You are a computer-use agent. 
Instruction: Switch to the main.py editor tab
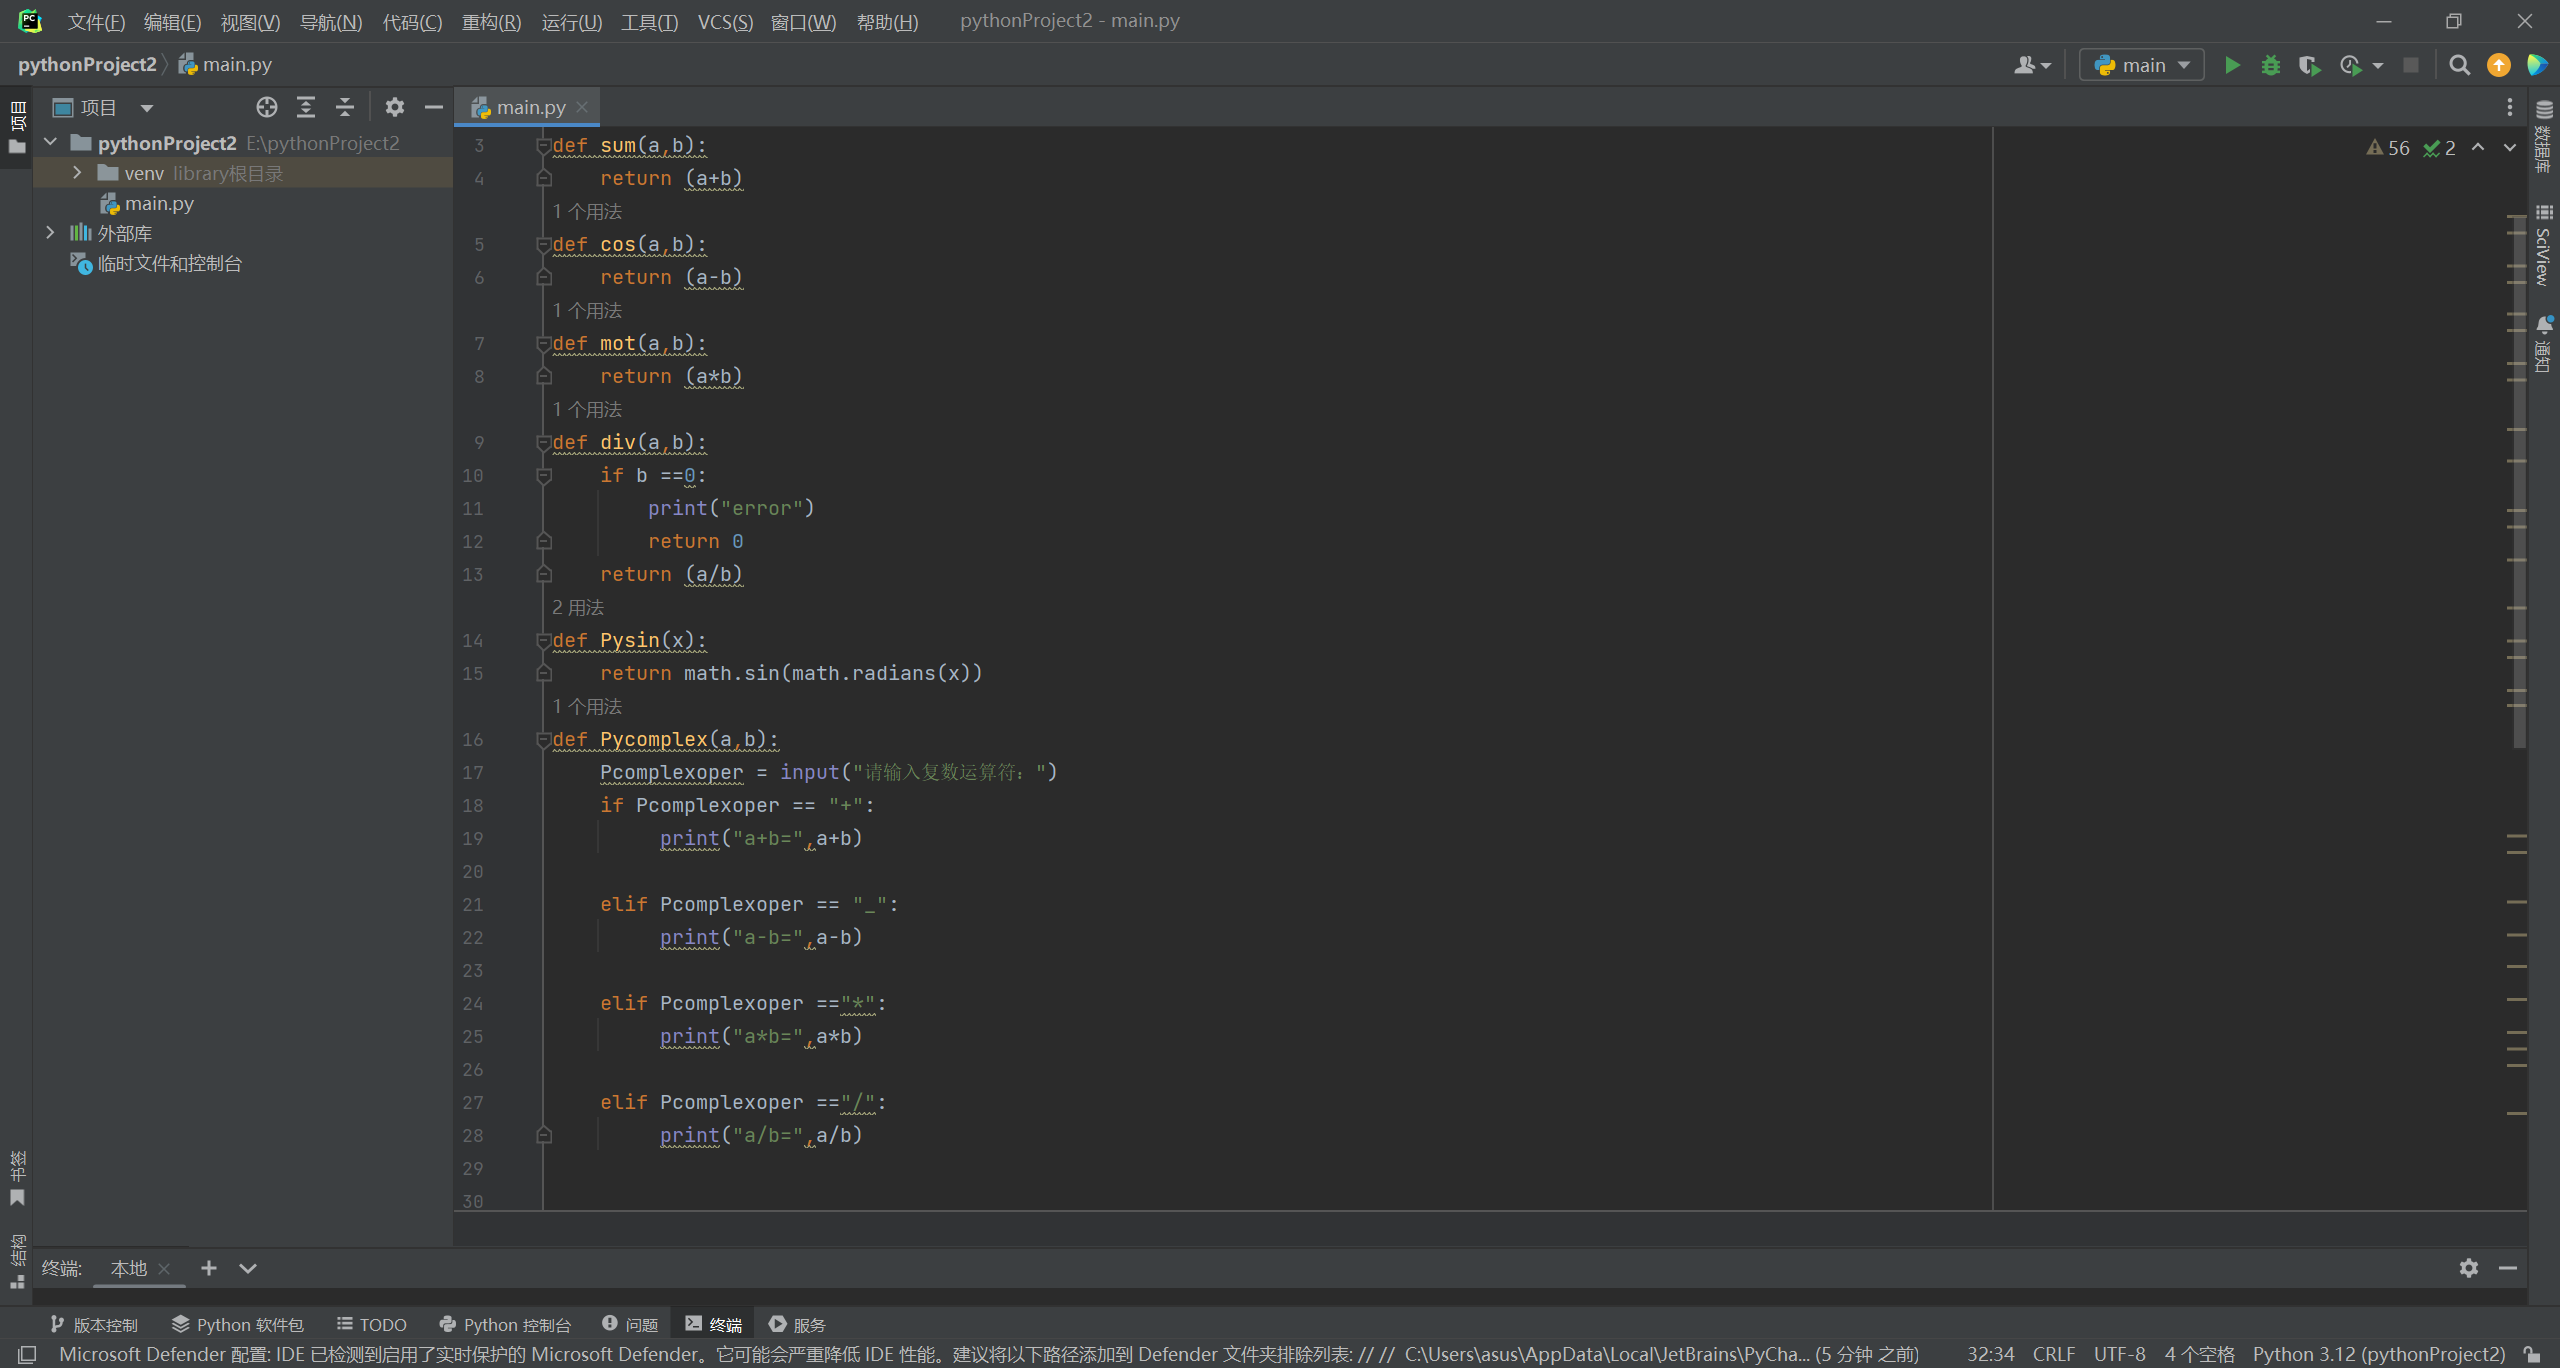[530, 107]
